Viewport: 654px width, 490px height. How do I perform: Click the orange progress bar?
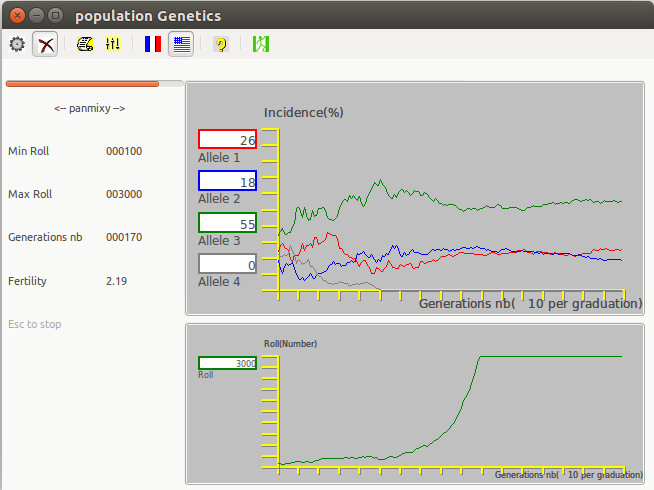click(x=83, y=84)
